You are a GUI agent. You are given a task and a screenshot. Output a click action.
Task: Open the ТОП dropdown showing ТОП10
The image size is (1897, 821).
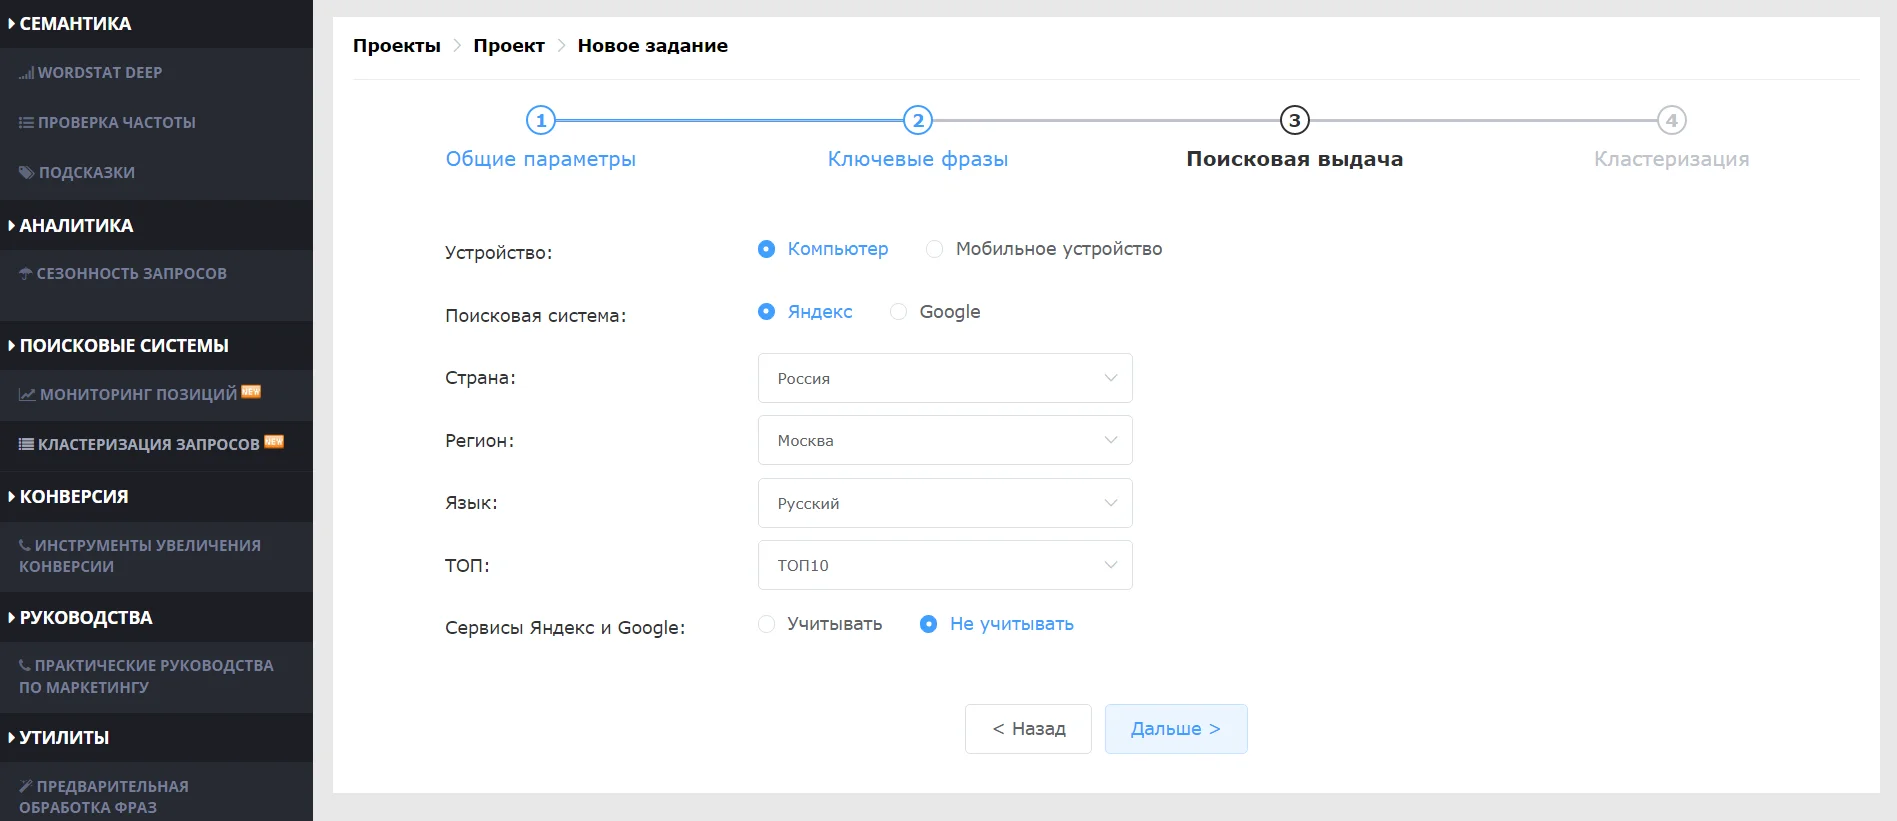[x=944, y=566]
